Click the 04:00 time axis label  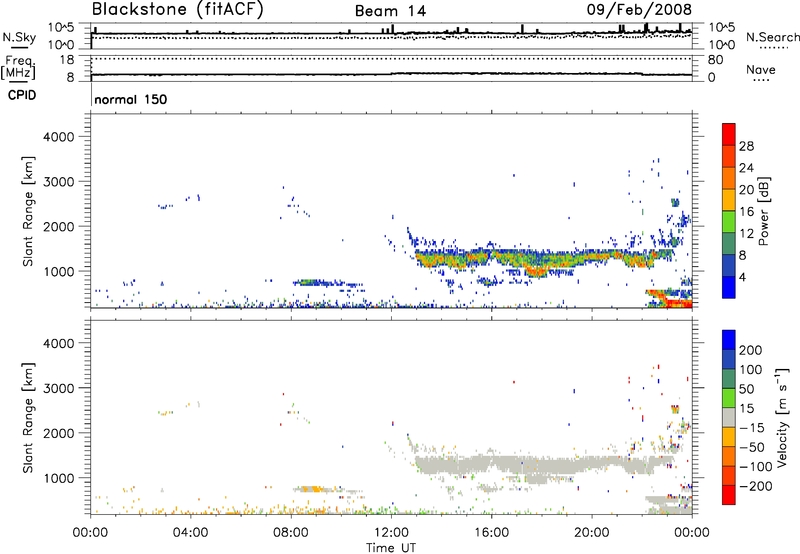click(x=190, y=533)
